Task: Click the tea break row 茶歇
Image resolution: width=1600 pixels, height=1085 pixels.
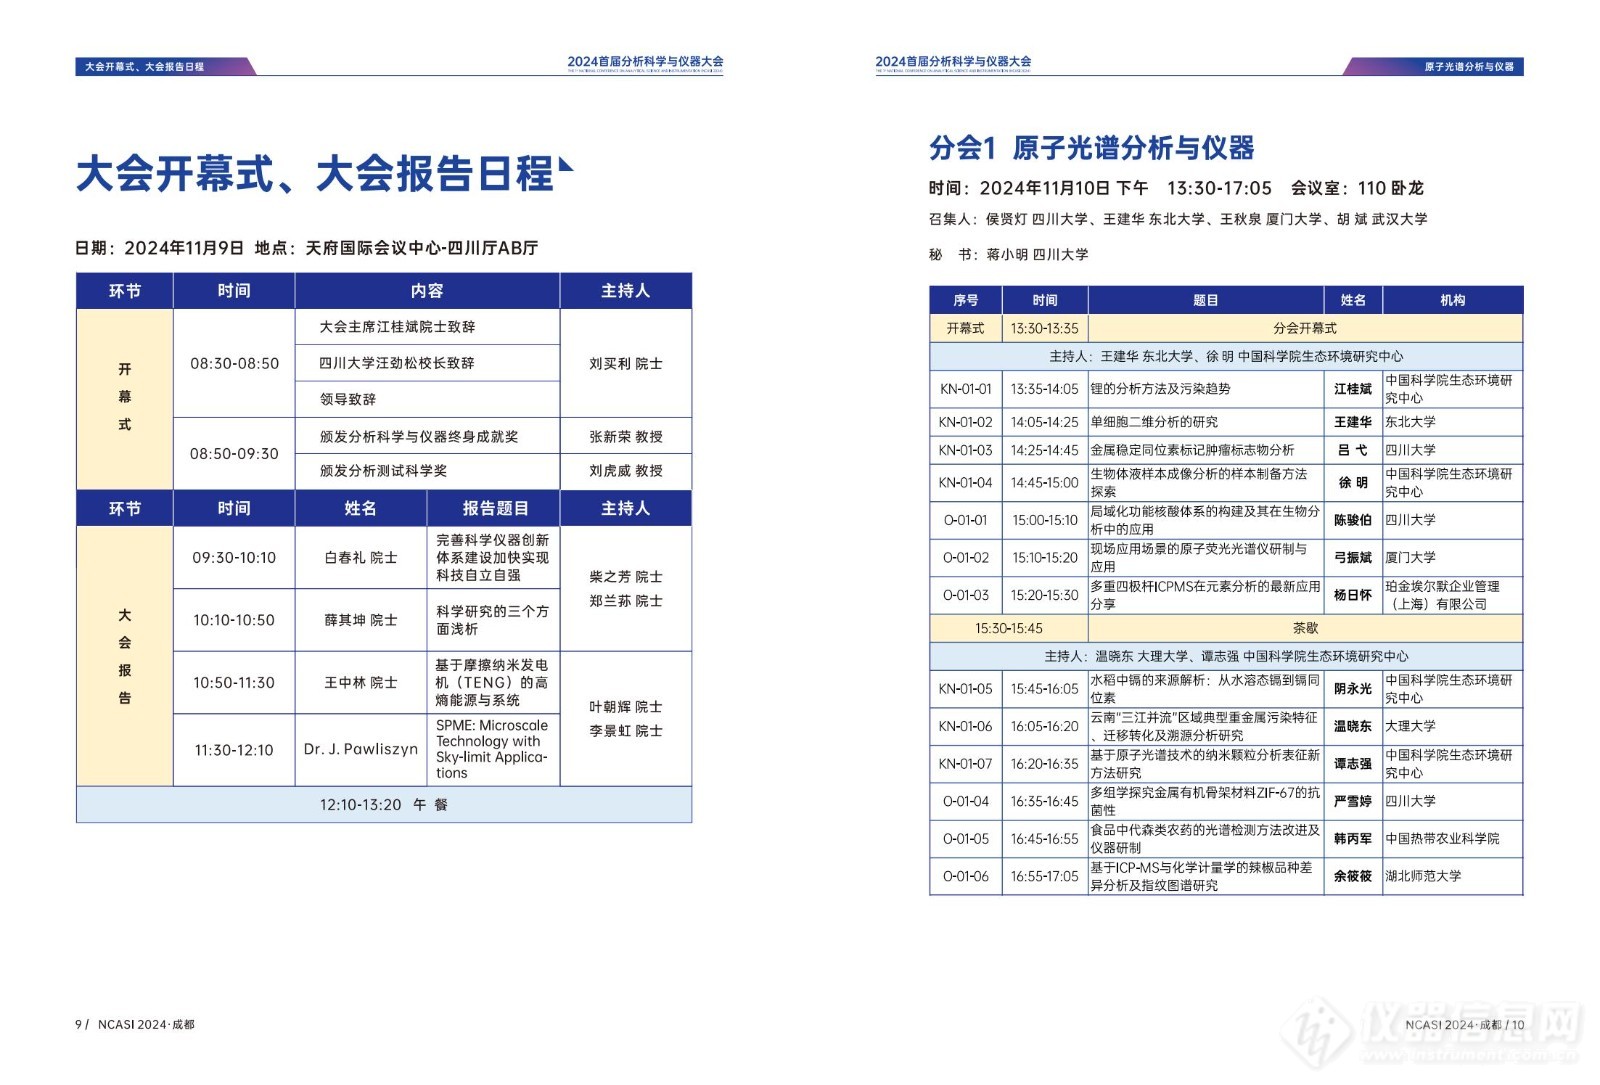Action: 1305,628
